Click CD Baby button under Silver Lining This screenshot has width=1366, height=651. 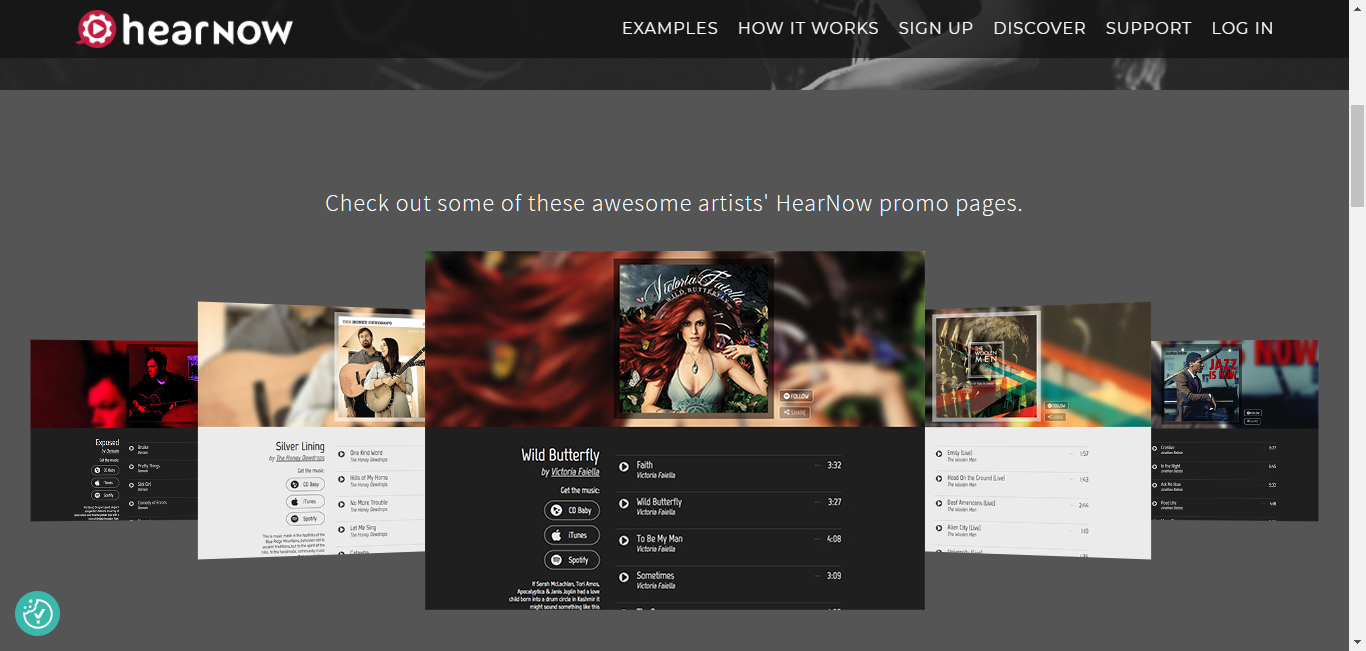pos(305,484)
